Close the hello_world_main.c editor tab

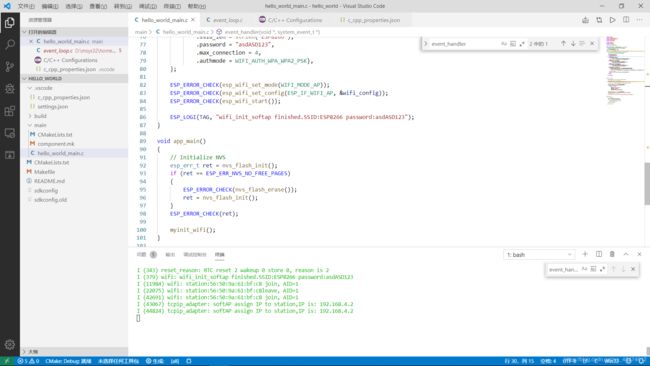click(x=193, y=20)
